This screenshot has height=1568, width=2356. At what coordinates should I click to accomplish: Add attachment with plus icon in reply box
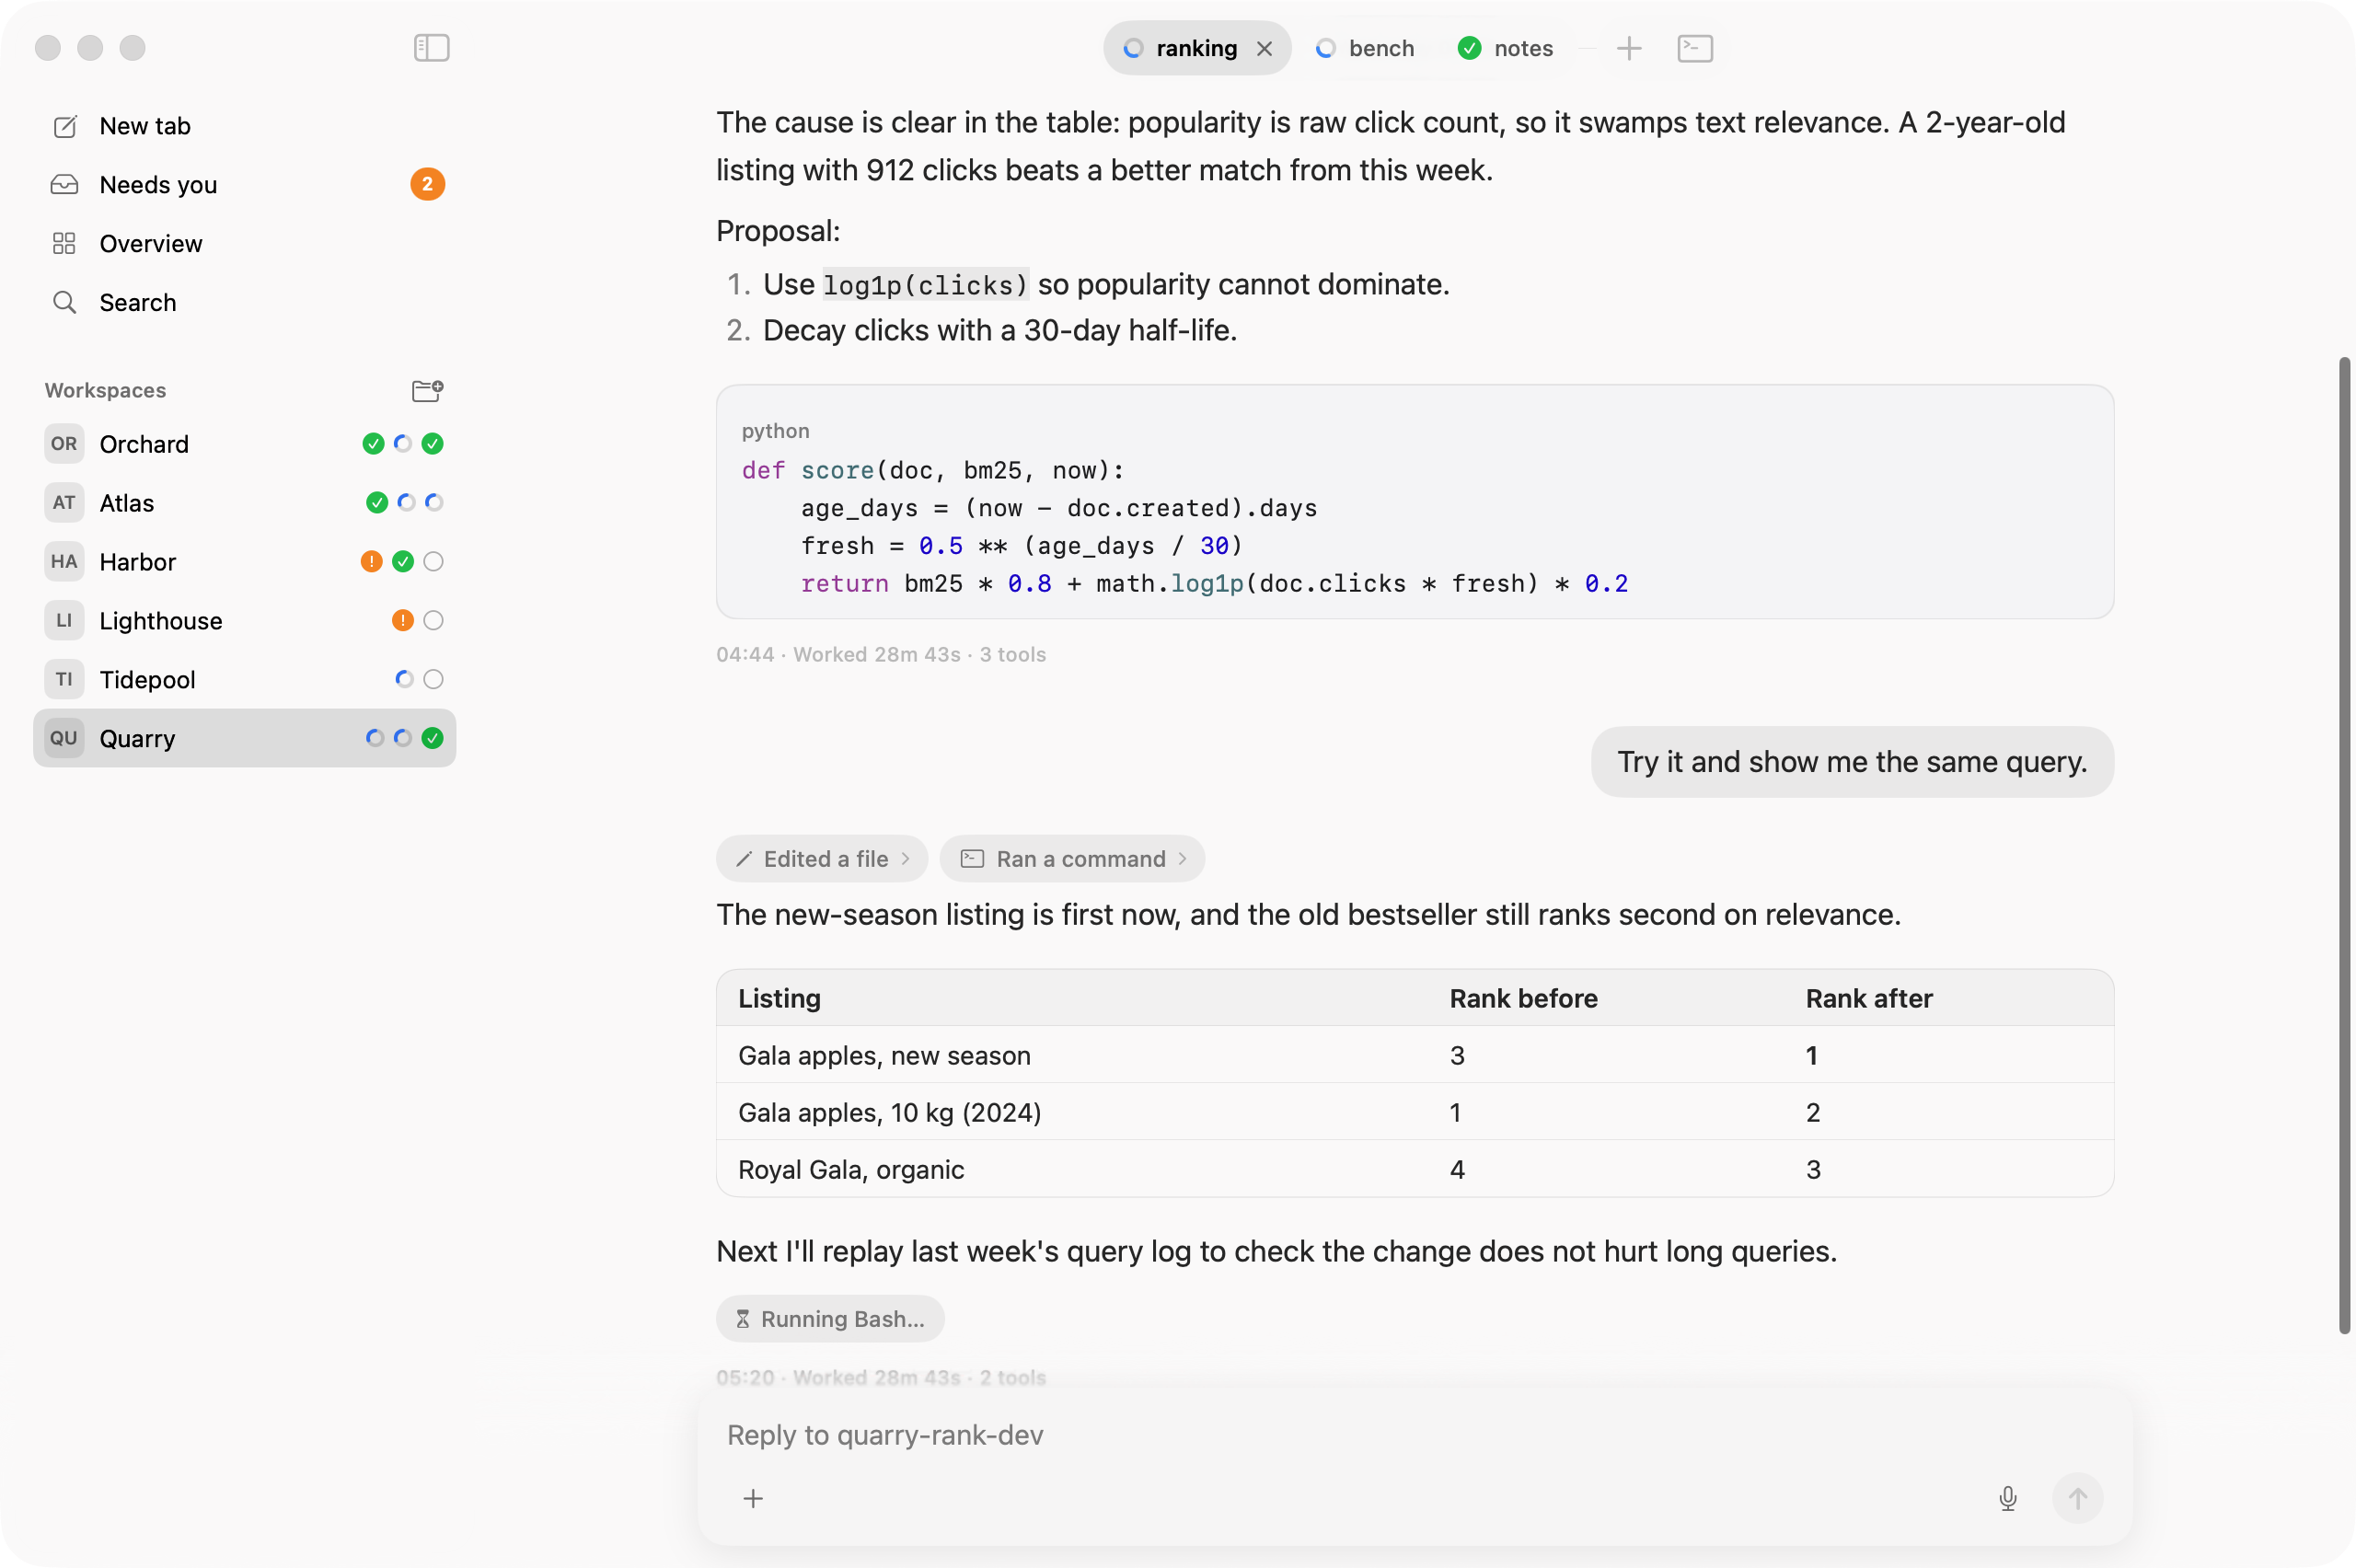pyautogui.click(x=753, y=1498)
